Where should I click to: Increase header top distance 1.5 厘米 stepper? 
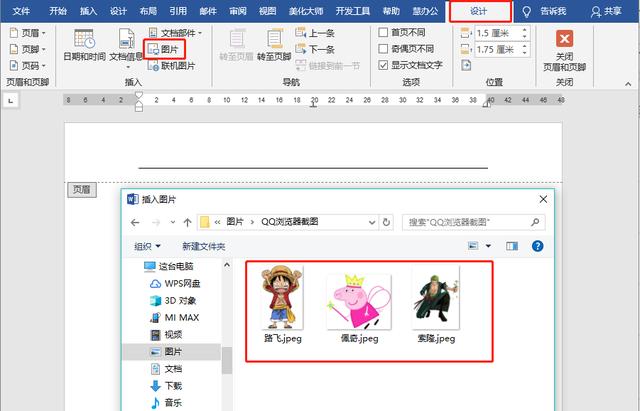coord(524,29)
